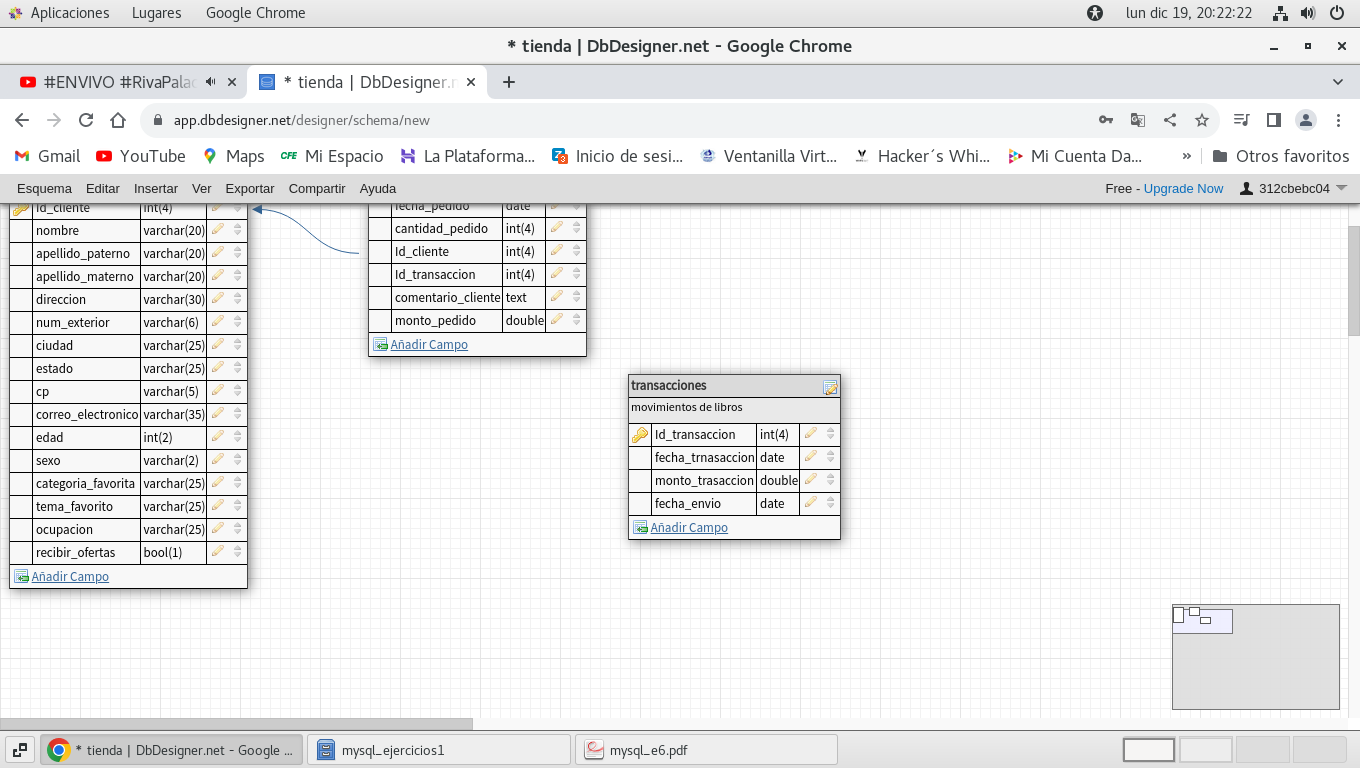Edit the correo_electronico field pencil icon
Screen dimensions: 1360x768
[217, 414]
